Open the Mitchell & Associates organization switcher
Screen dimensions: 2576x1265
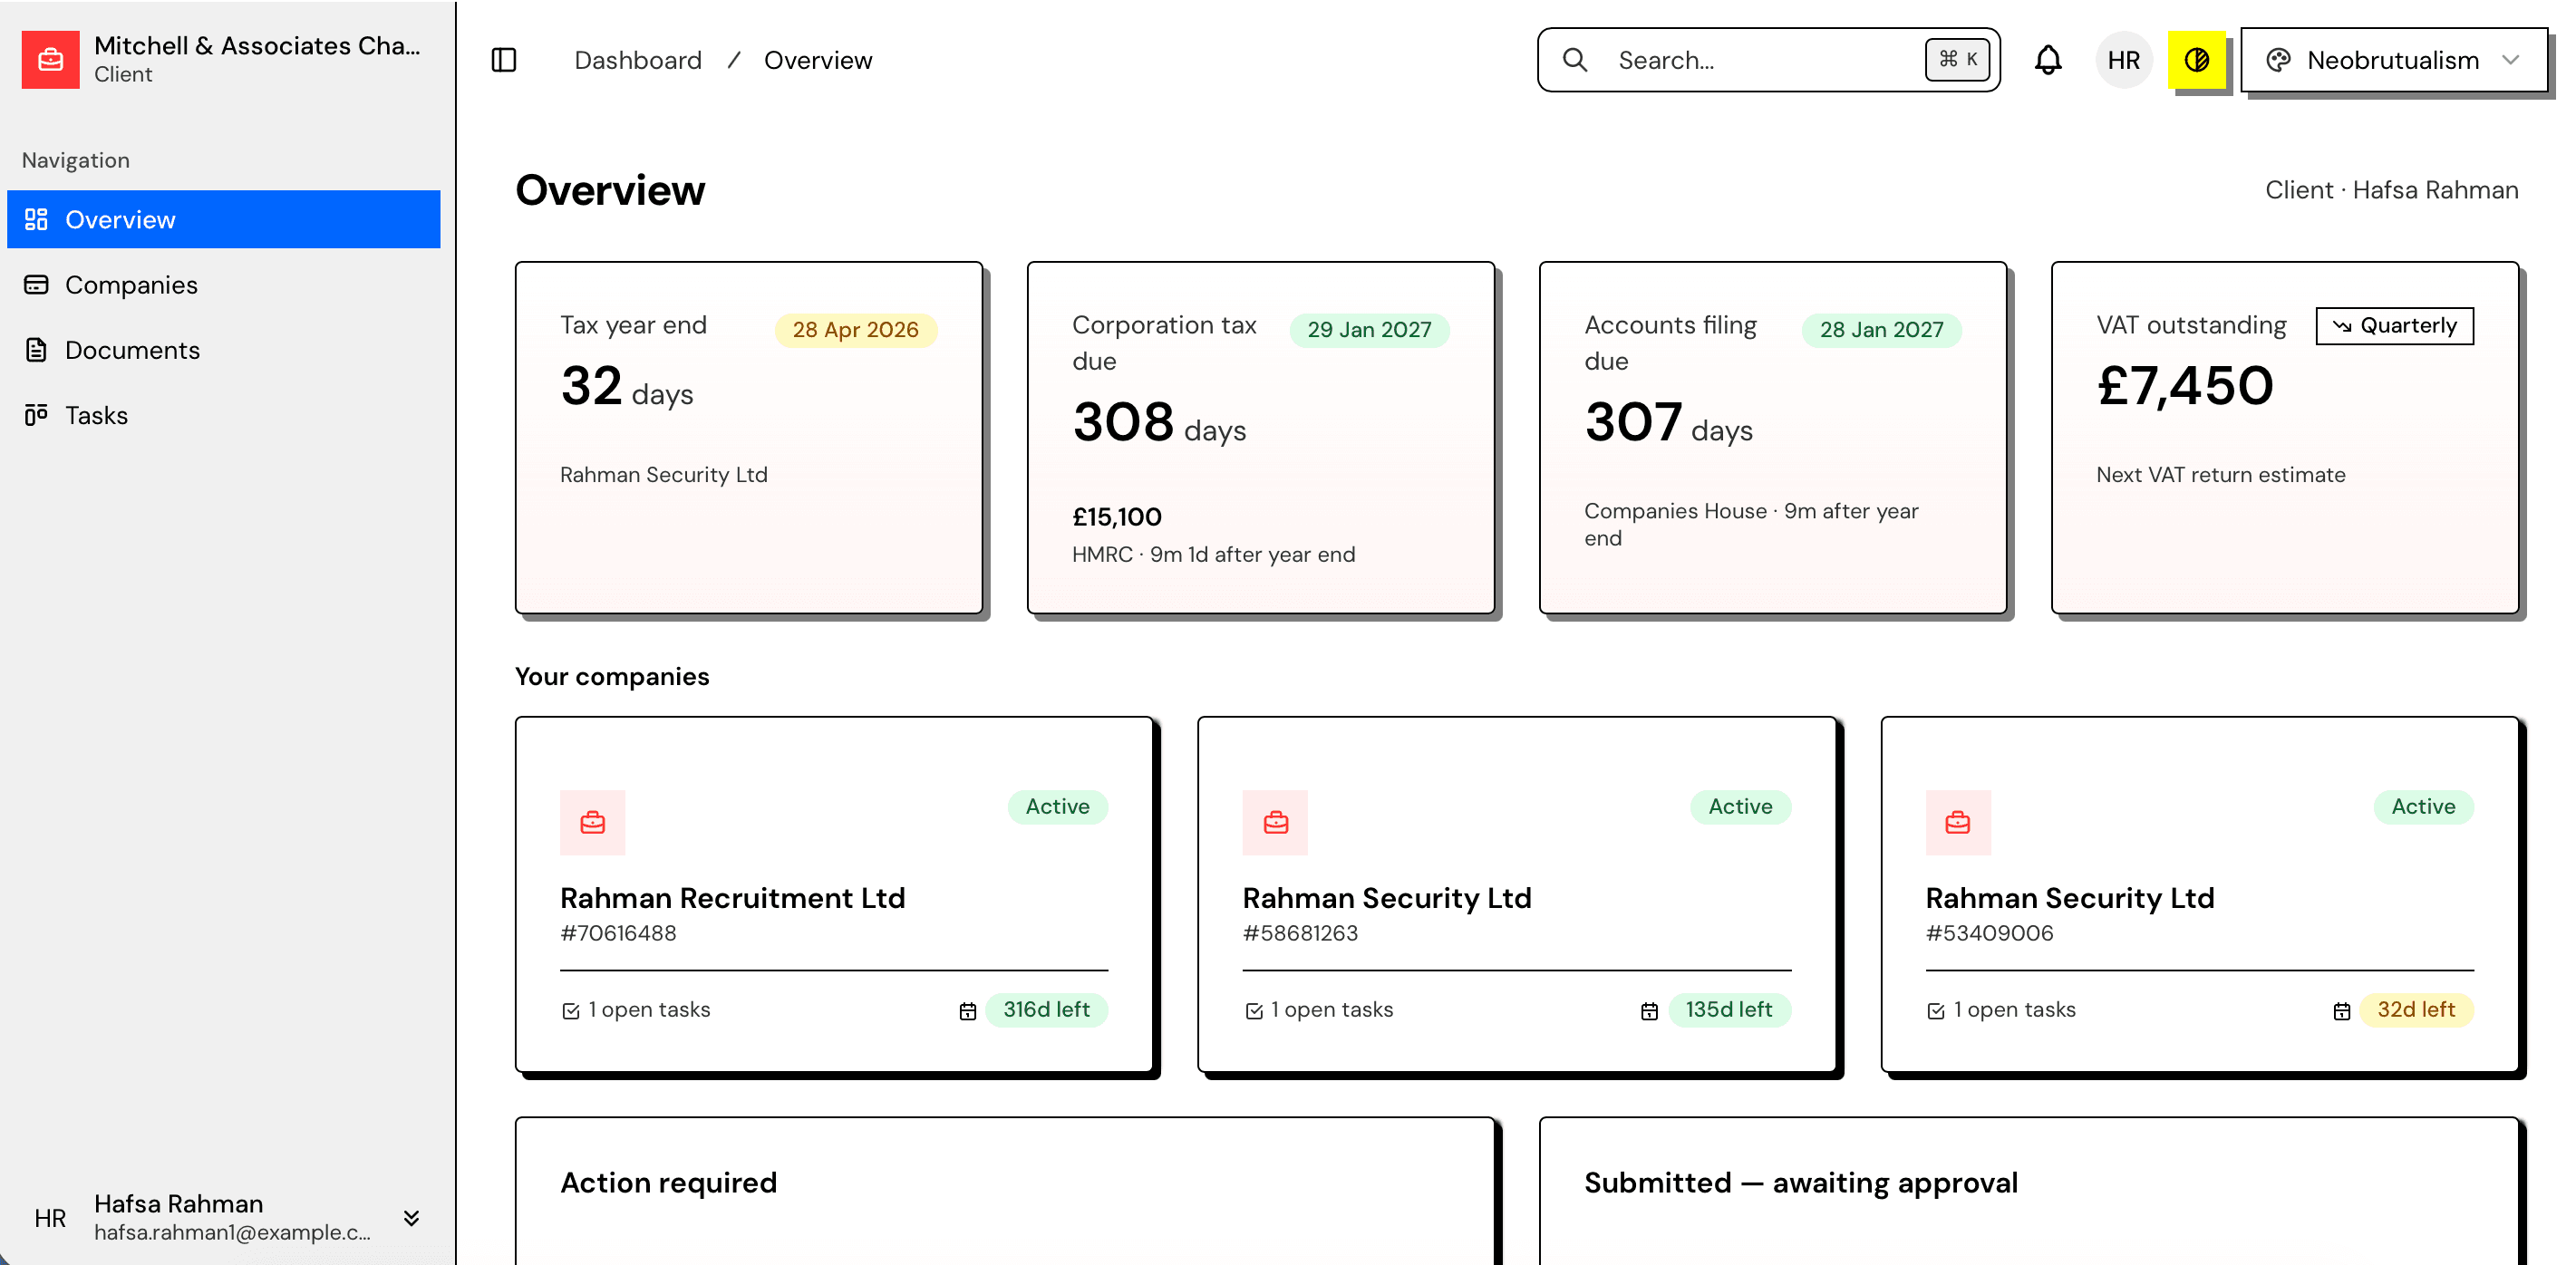(256, 58)
